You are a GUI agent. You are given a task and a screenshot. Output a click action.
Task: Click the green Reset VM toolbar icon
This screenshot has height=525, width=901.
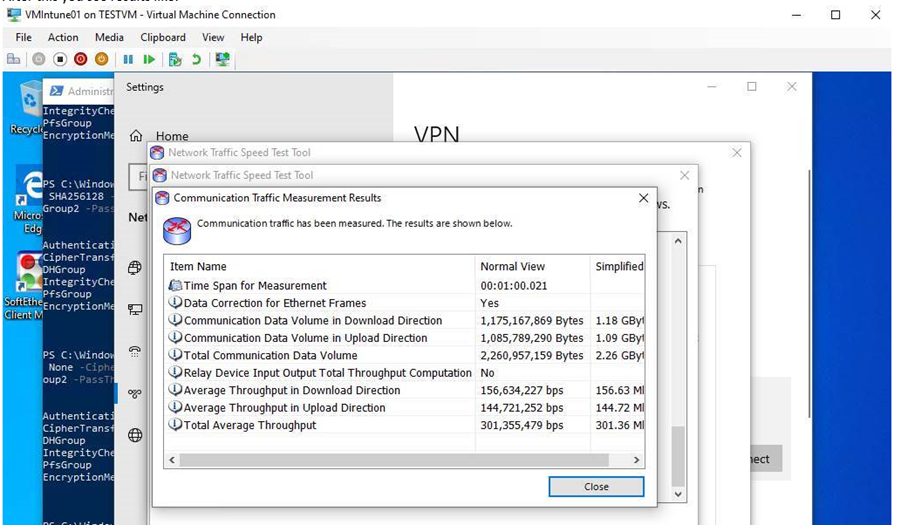point(149,59)
